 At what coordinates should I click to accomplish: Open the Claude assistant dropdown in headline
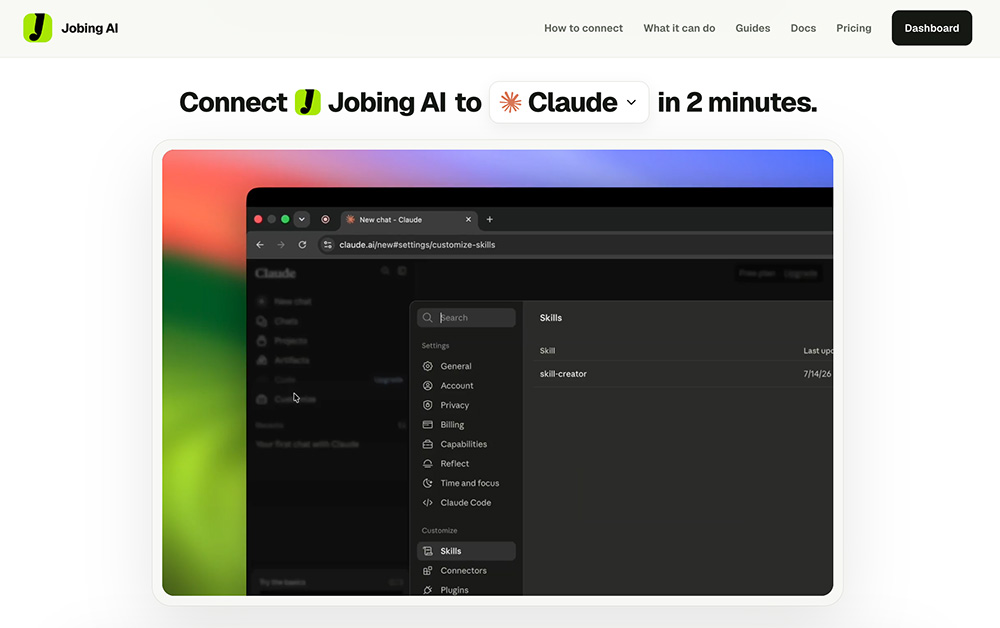coord(569,102)
